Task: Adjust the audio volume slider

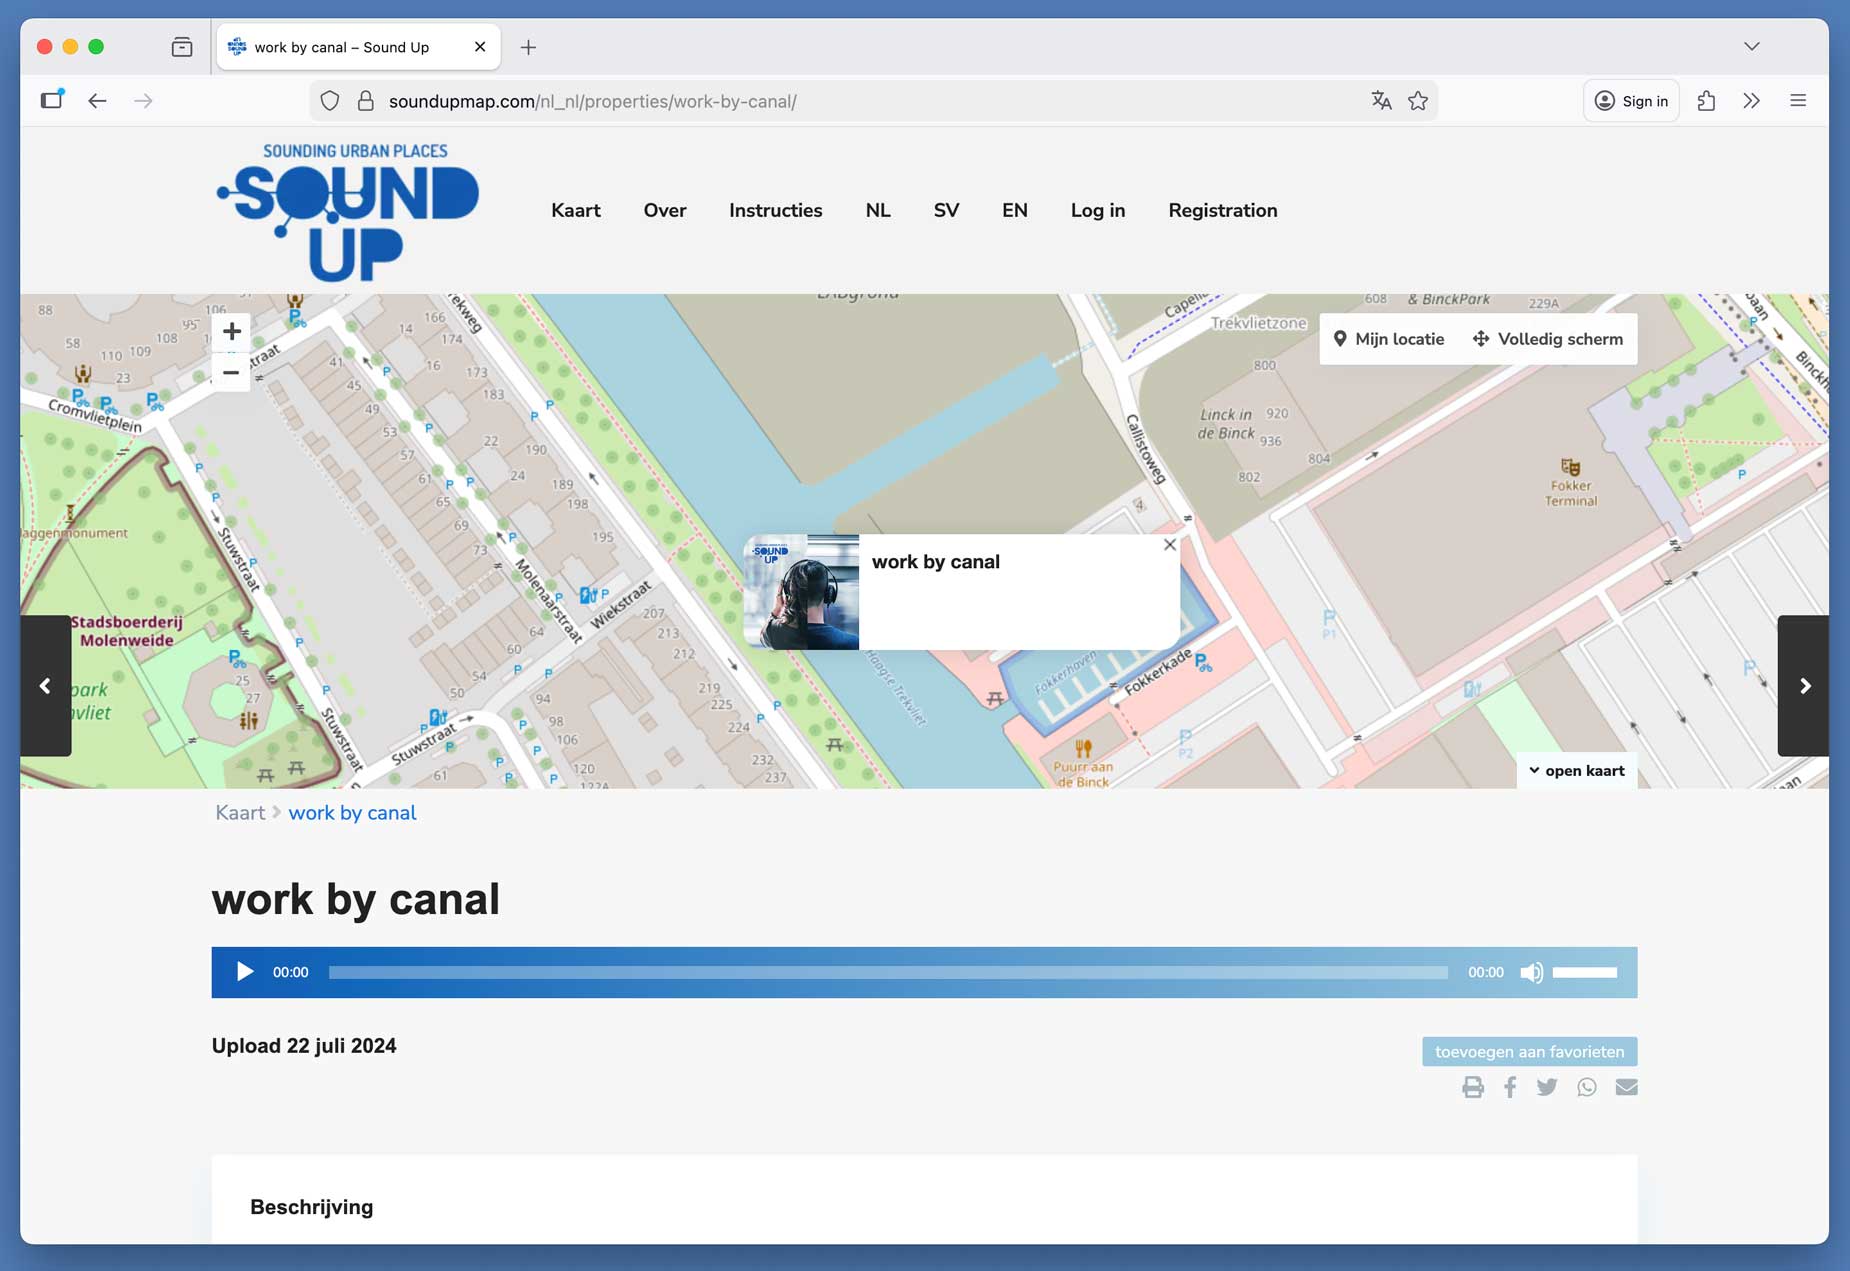Action: pos(1584,972)
